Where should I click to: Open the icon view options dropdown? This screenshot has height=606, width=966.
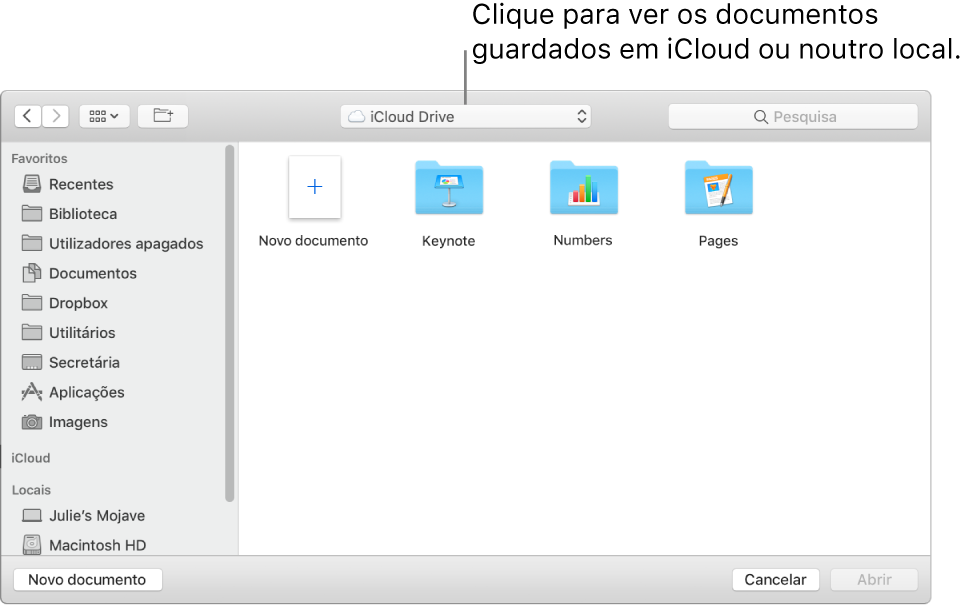pyautogui.click(x=104, y=116)
